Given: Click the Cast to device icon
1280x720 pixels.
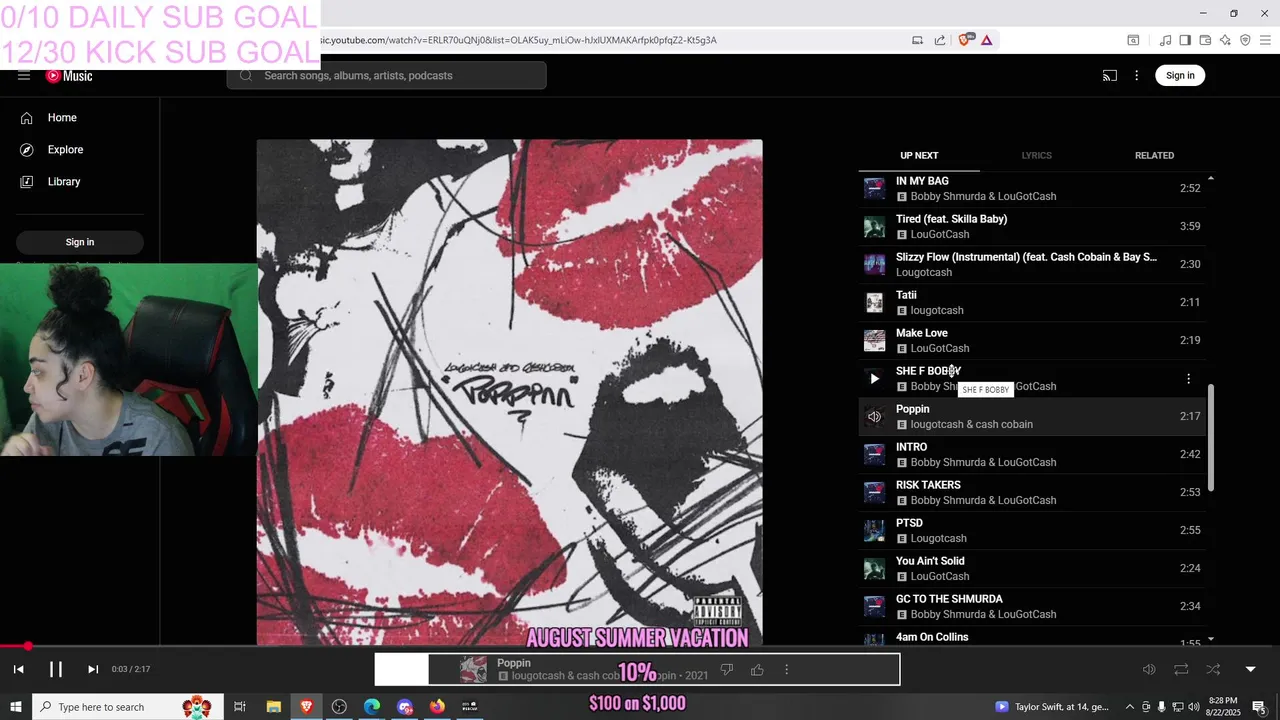Looking at the screenshot, I should coord(1110,76).
